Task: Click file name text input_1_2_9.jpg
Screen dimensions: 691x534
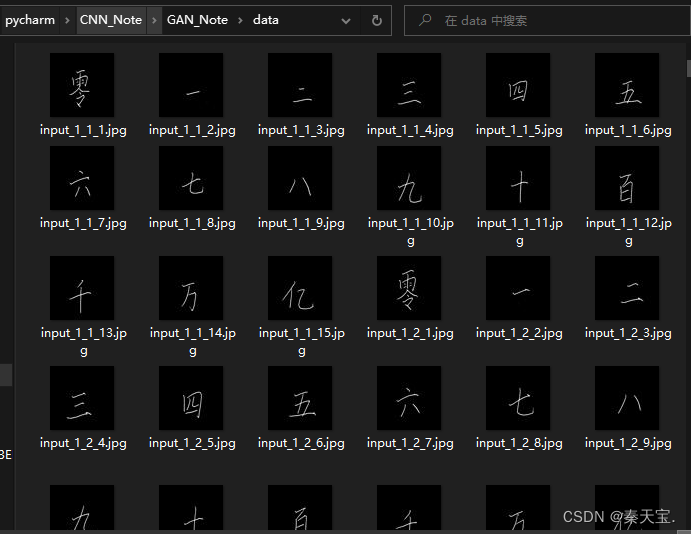Action: (x=628, y=443)
